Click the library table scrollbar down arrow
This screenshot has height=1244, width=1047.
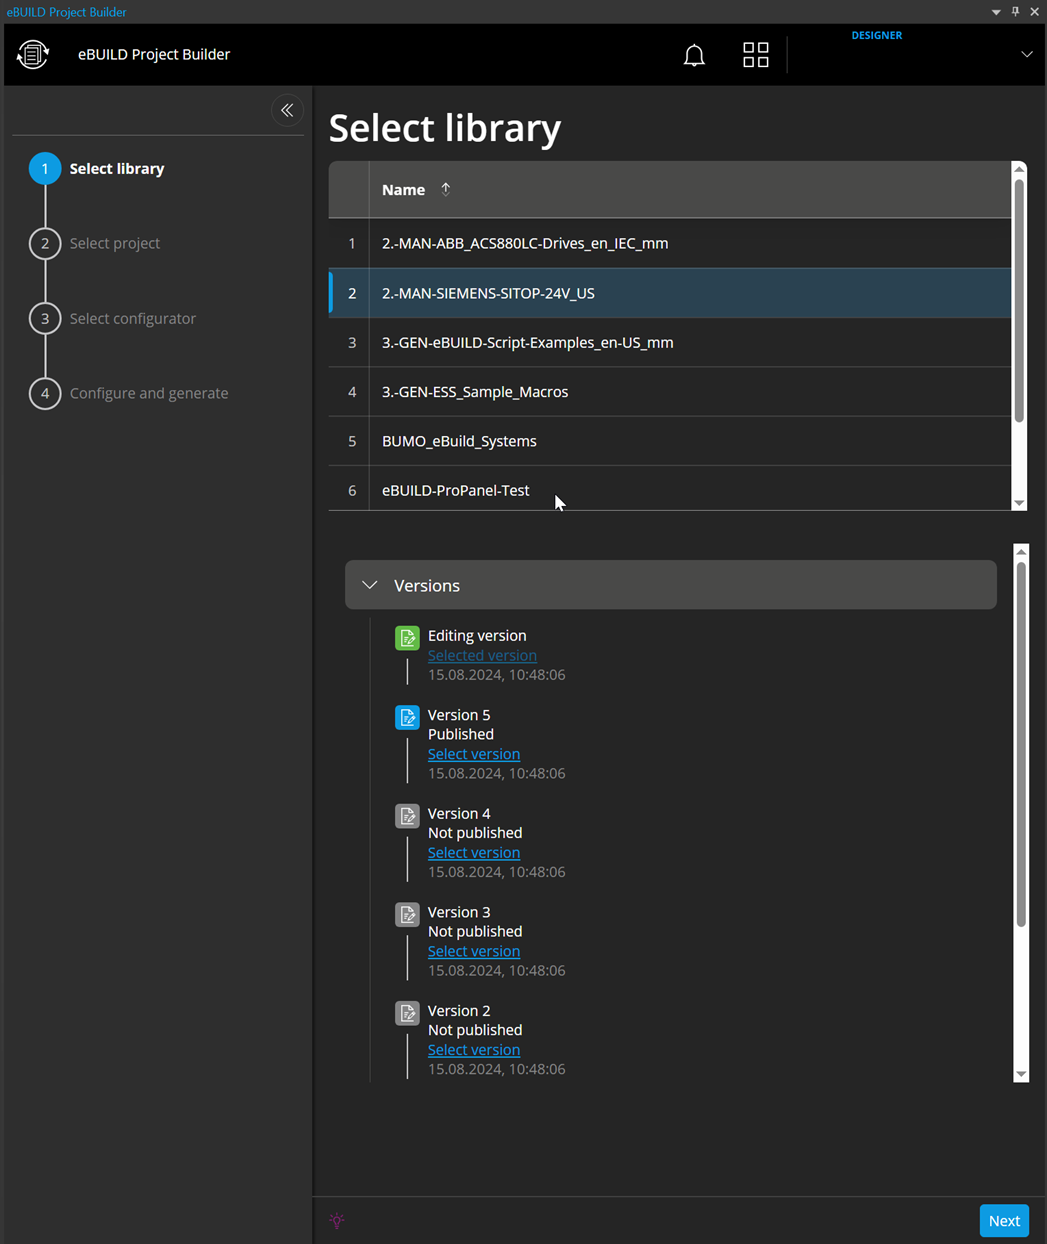click(x=1019, y=503)
